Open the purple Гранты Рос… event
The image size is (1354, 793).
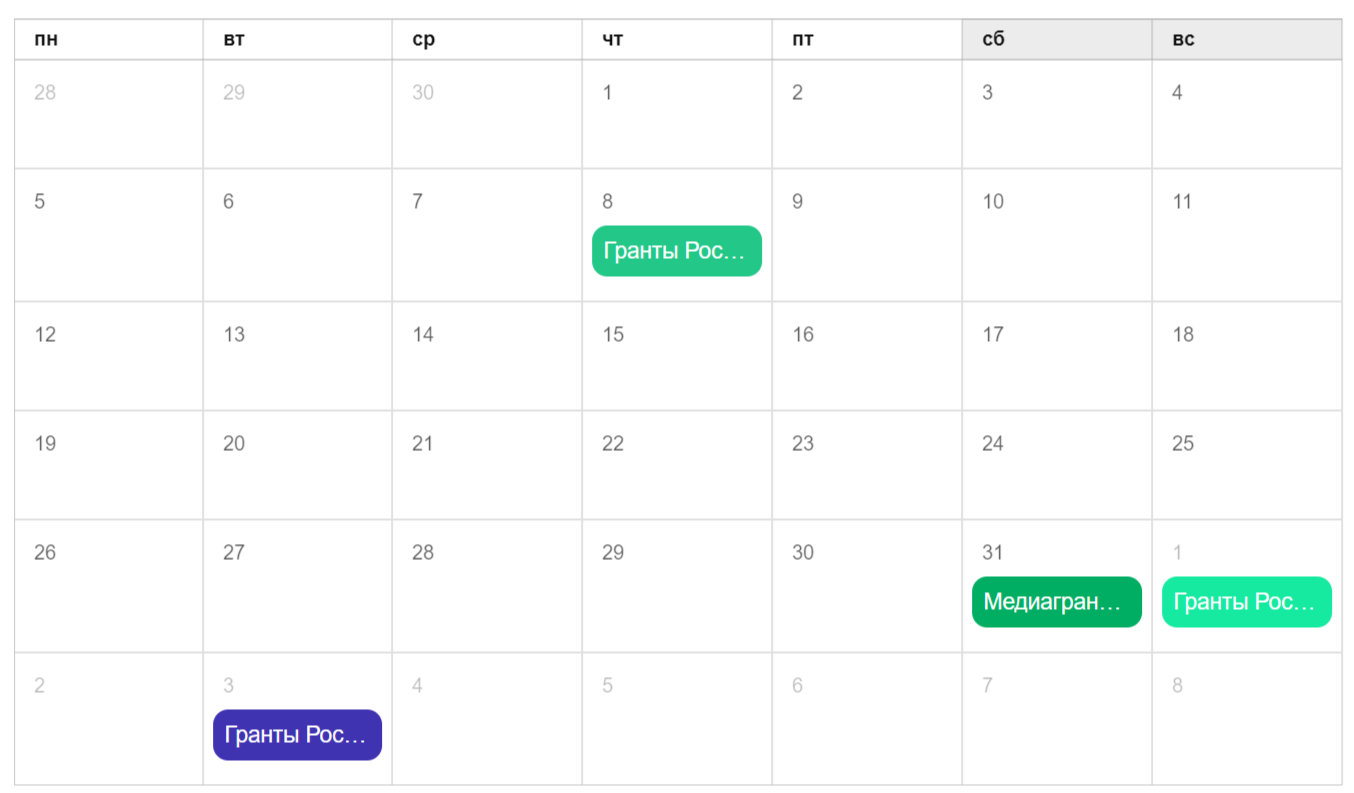pos(297,735)
